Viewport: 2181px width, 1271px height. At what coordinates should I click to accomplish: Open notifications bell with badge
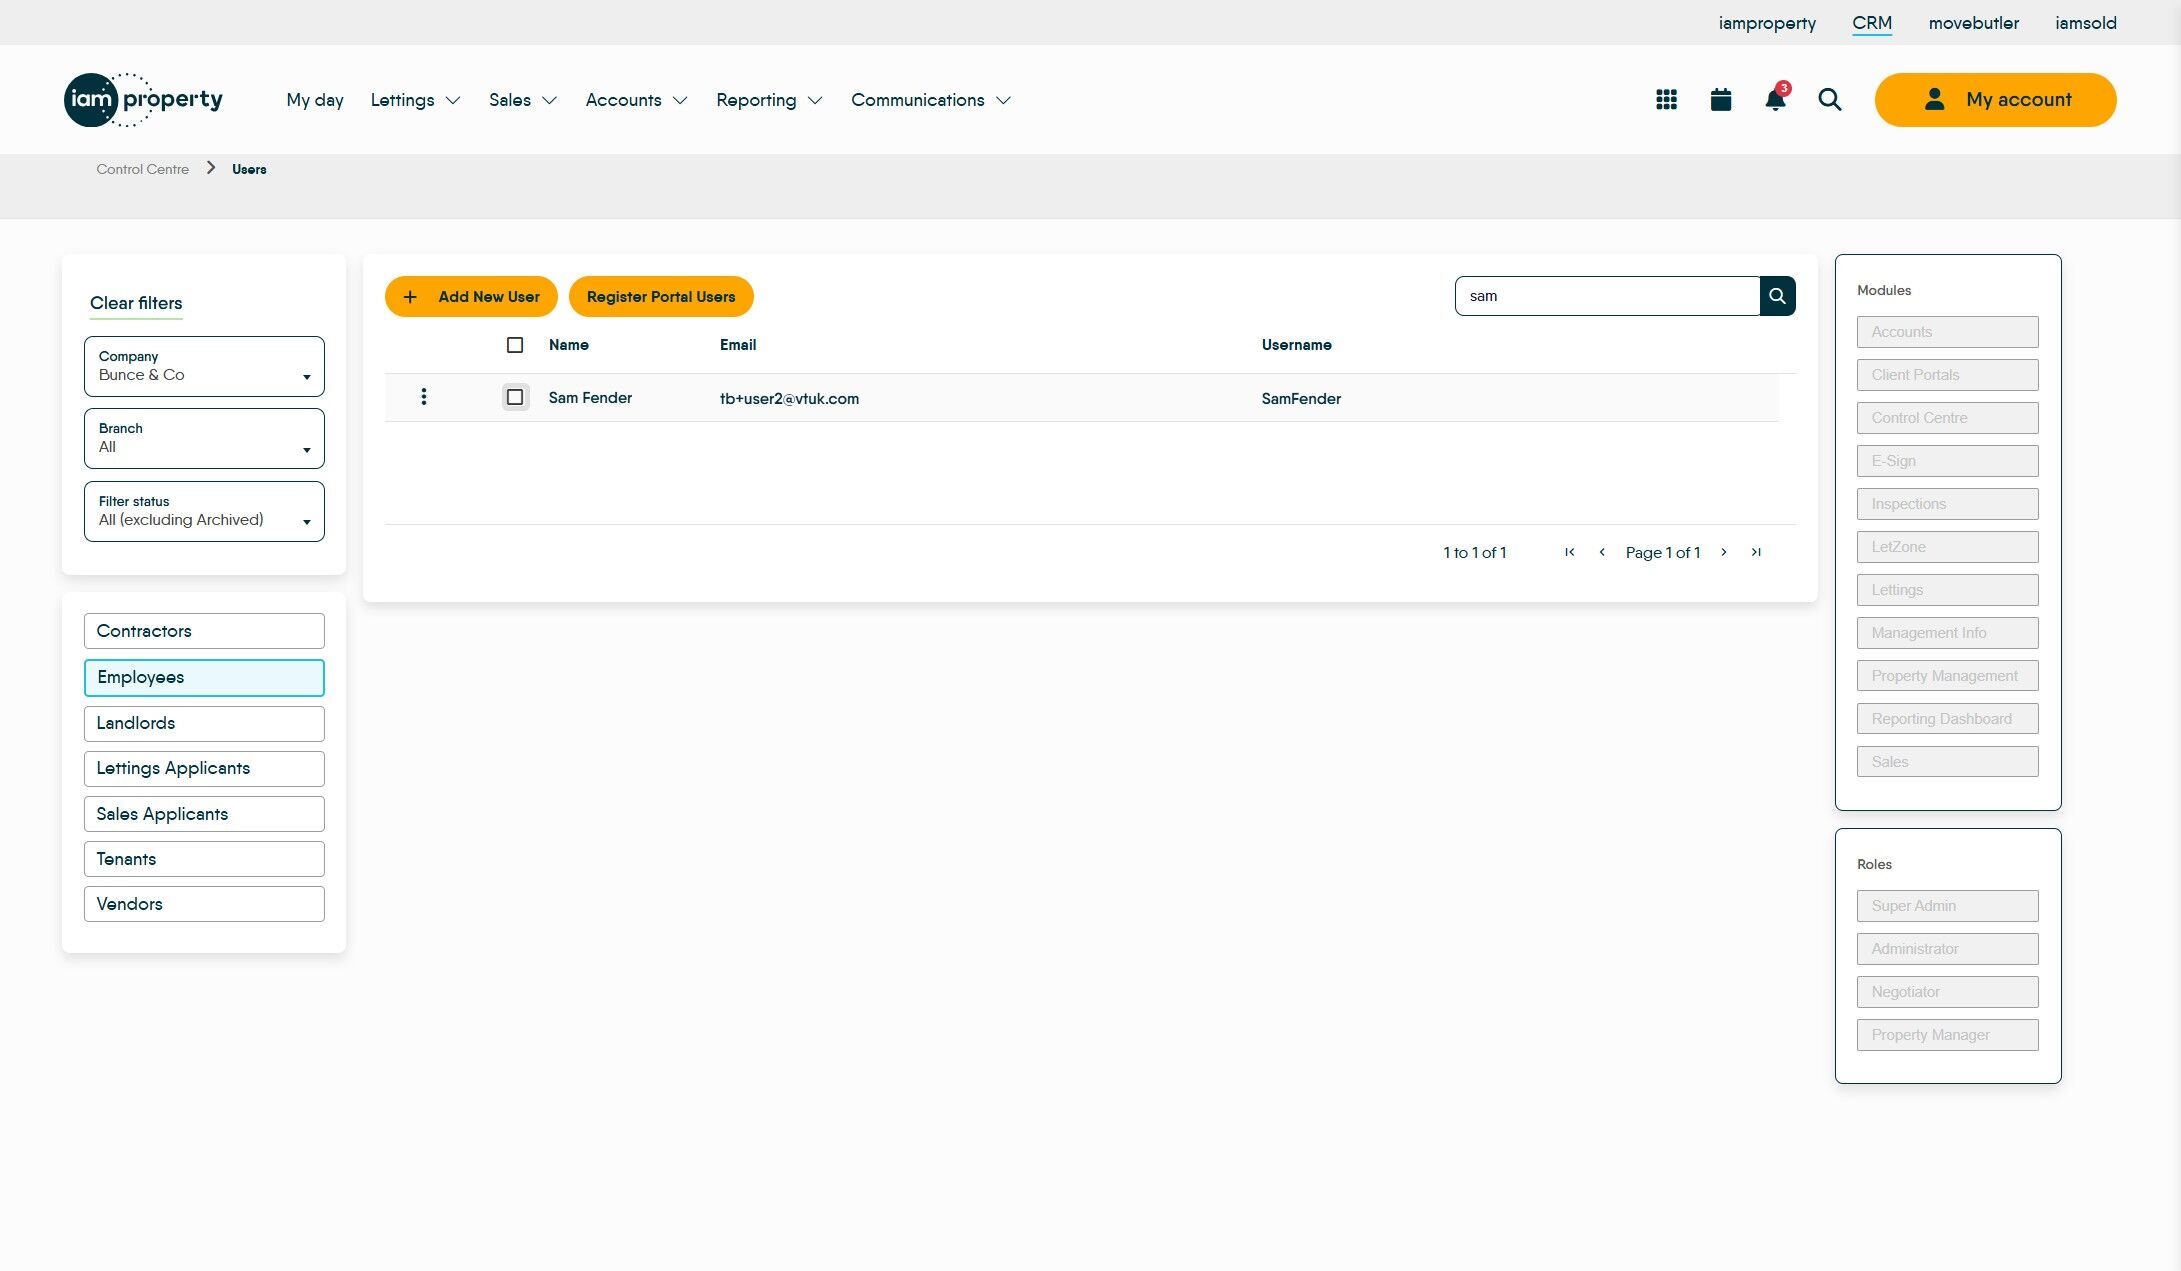1775,100
